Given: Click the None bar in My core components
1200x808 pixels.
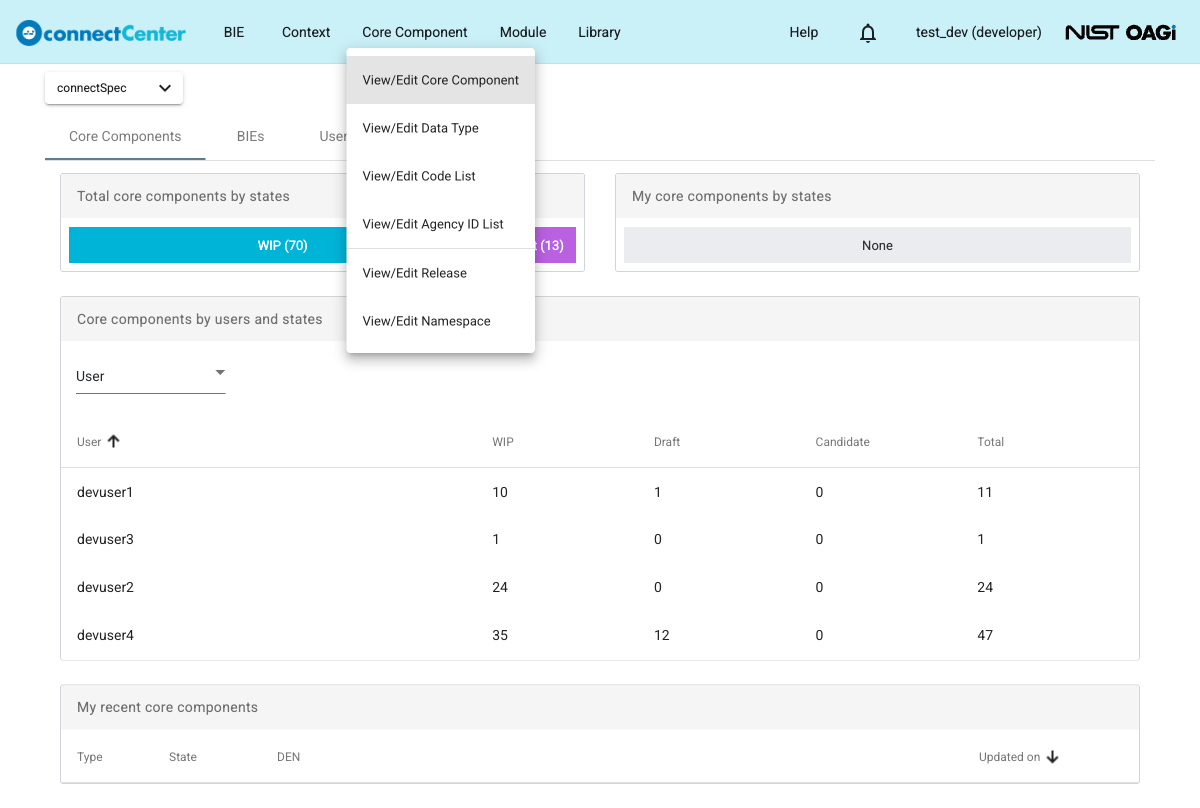Looking at the screenshot, I should click(x=877, y=245).
